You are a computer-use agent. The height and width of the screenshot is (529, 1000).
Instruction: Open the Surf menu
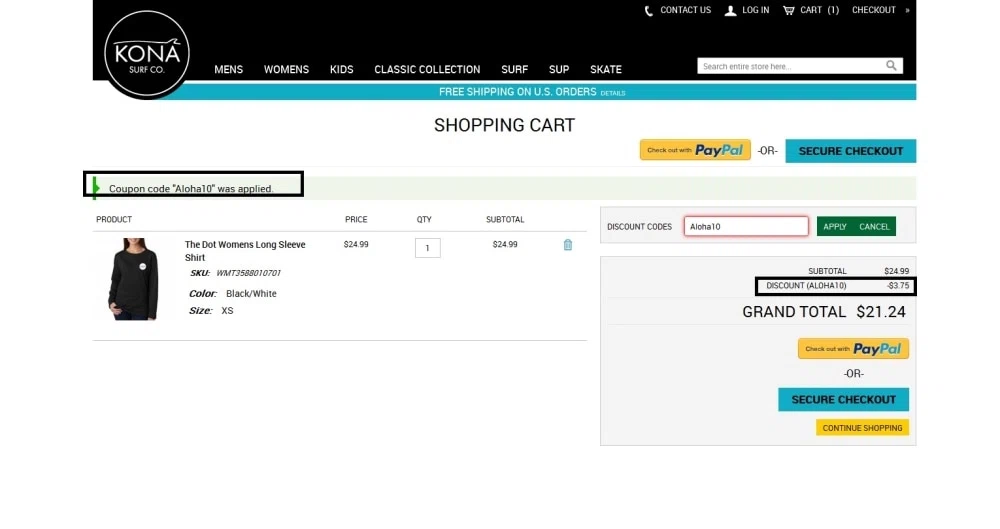515,70
